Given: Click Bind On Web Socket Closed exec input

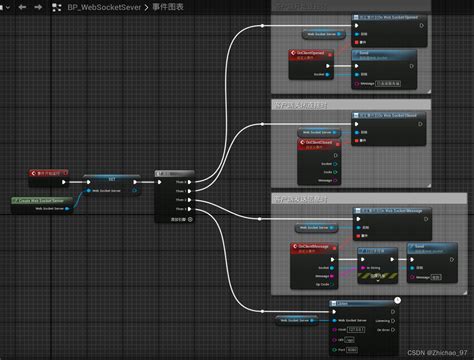Looking at the screenshot, I should 357,124.
